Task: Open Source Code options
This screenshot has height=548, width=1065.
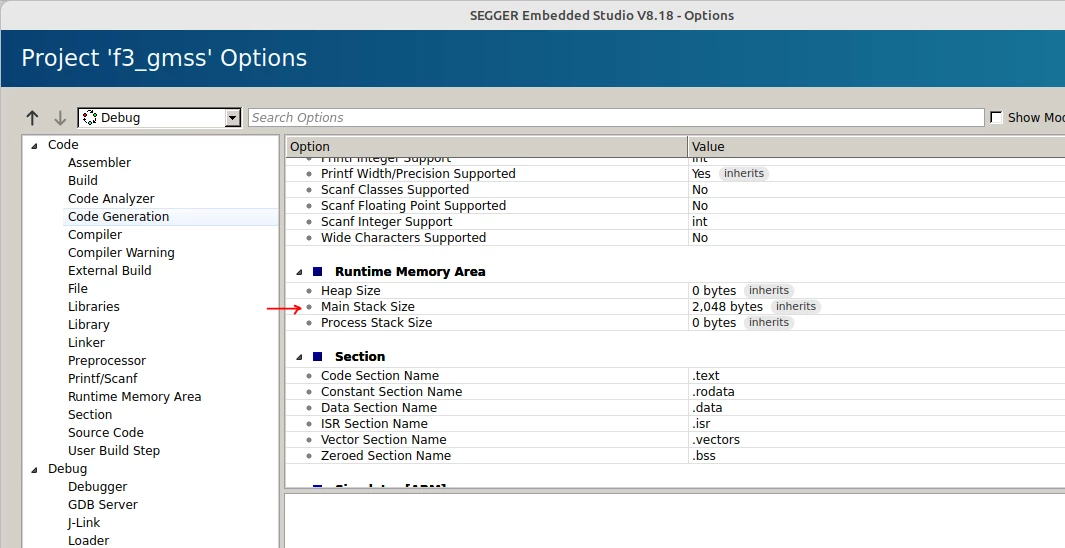Action: click(x=105, y=433)
